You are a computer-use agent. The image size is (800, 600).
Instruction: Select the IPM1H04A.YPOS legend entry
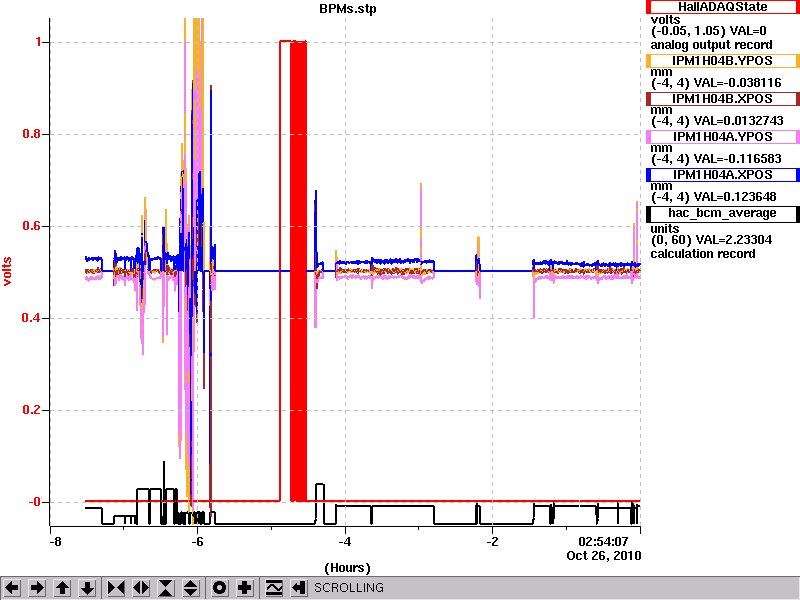tap(722, 137)
